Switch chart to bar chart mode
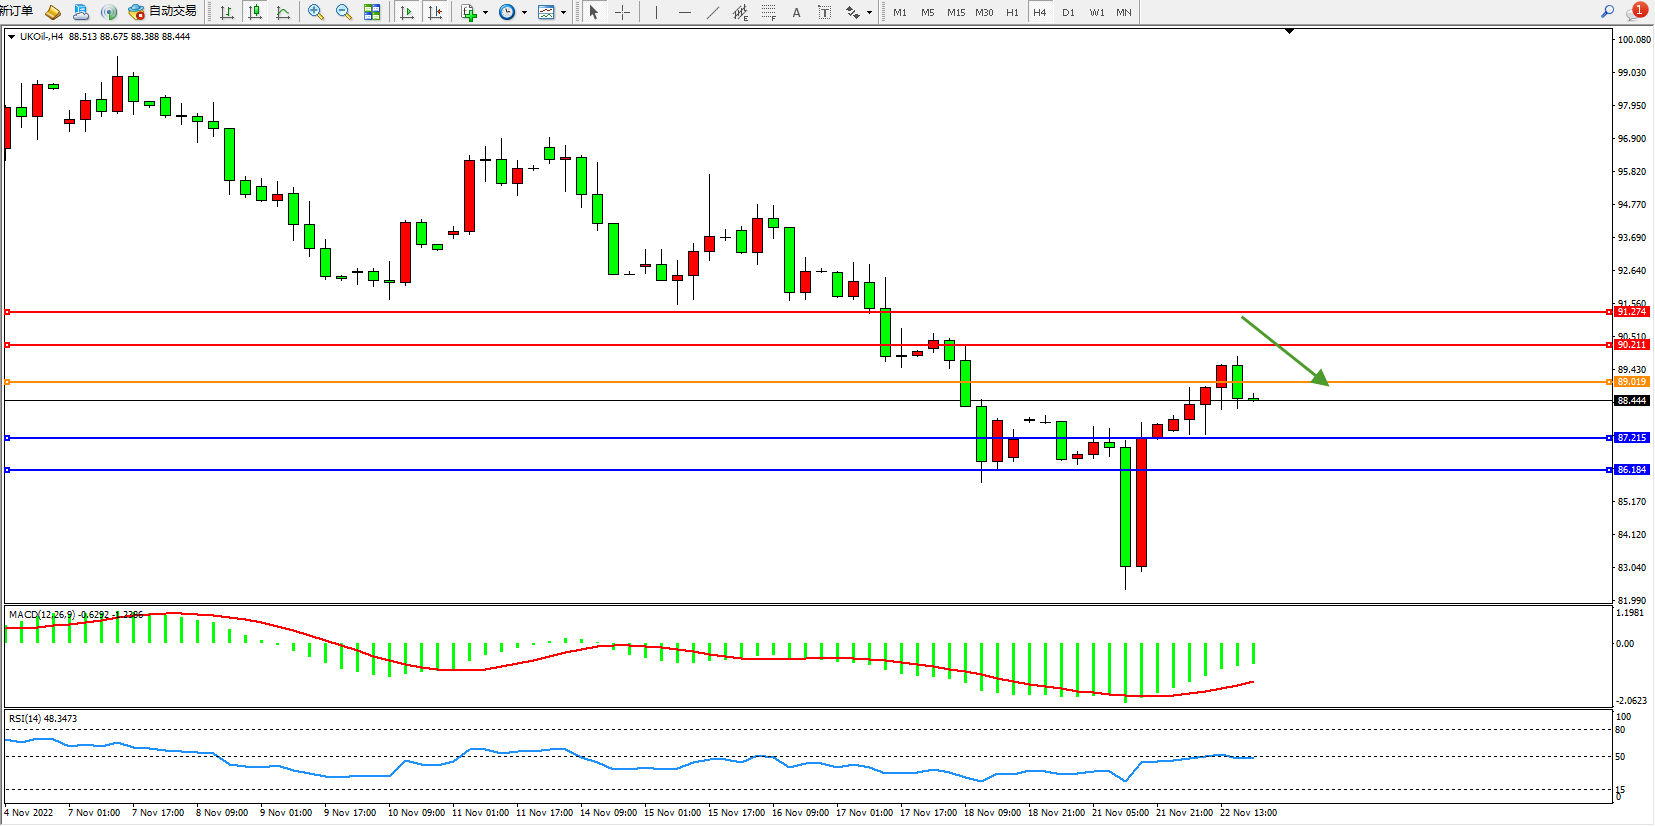 tap(227, 12)
